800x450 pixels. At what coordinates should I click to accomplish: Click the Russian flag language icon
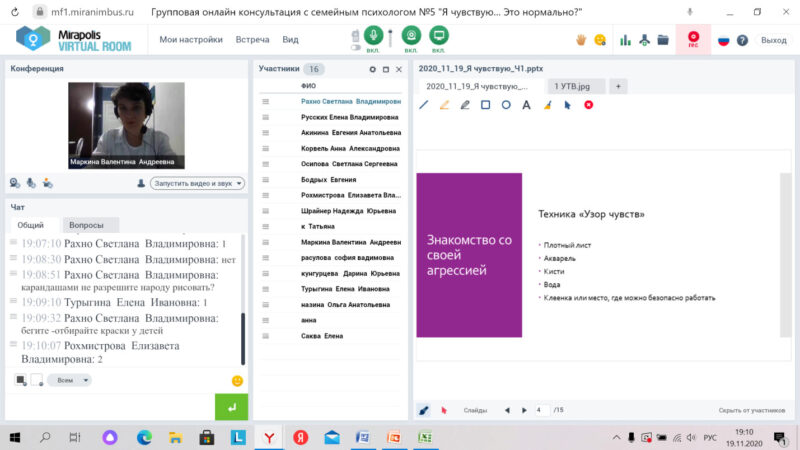(x=723, y=40)
